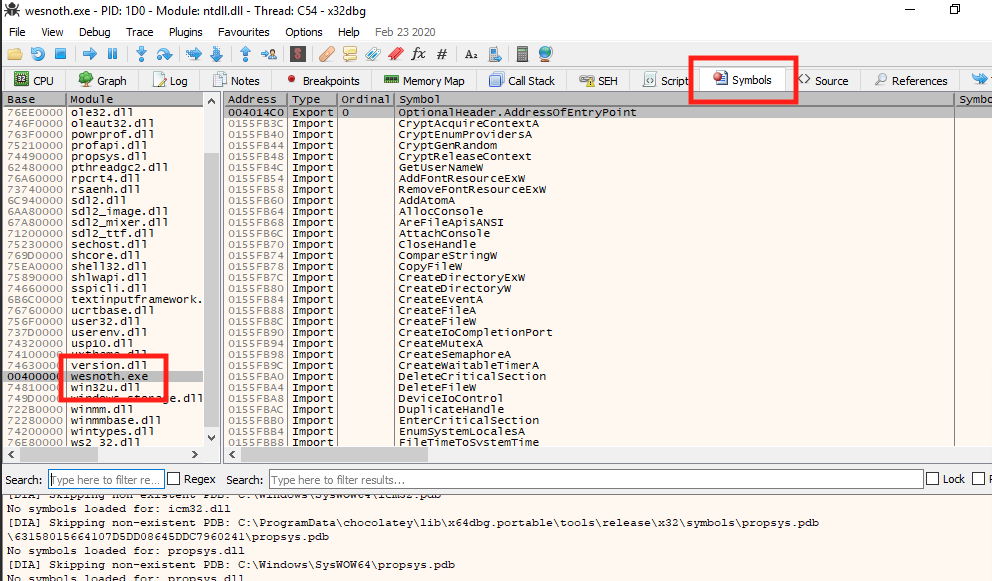This screenshot has height=581, width=992.
Task: Switch to the Memory Map tab
Action: tap(425, 80)
